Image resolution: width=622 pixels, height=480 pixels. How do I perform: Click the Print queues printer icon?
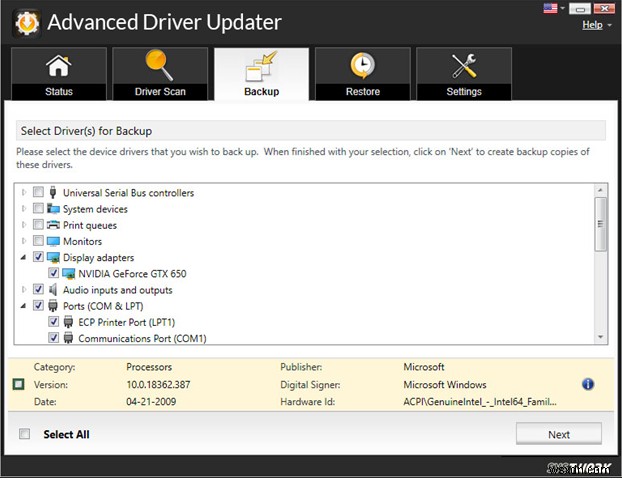click(54, 225)
